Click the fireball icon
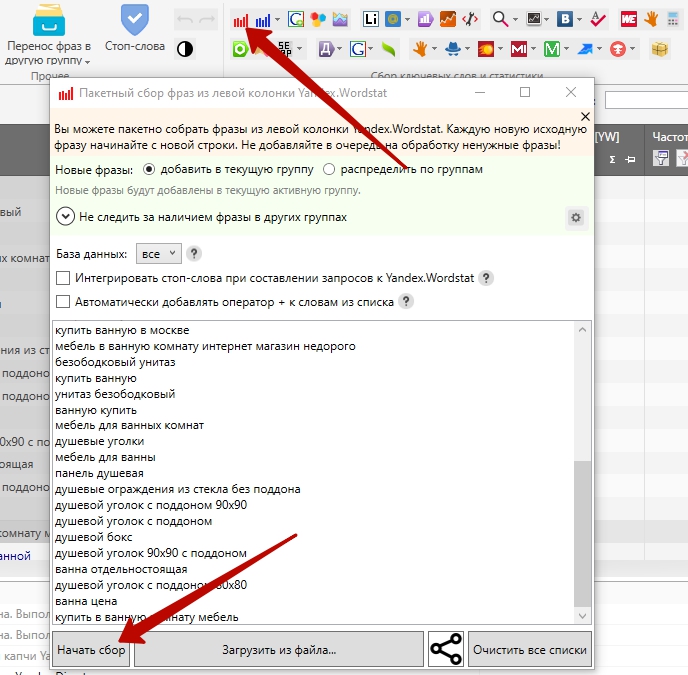The height and width of the screenshot is (675, 688). [486, 49]
